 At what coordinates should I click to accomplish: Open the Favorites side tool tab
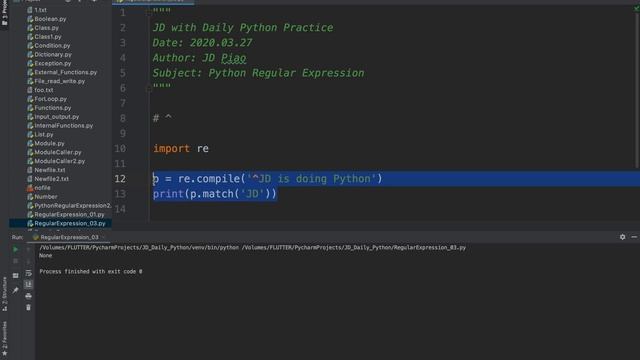pos(4,338)
